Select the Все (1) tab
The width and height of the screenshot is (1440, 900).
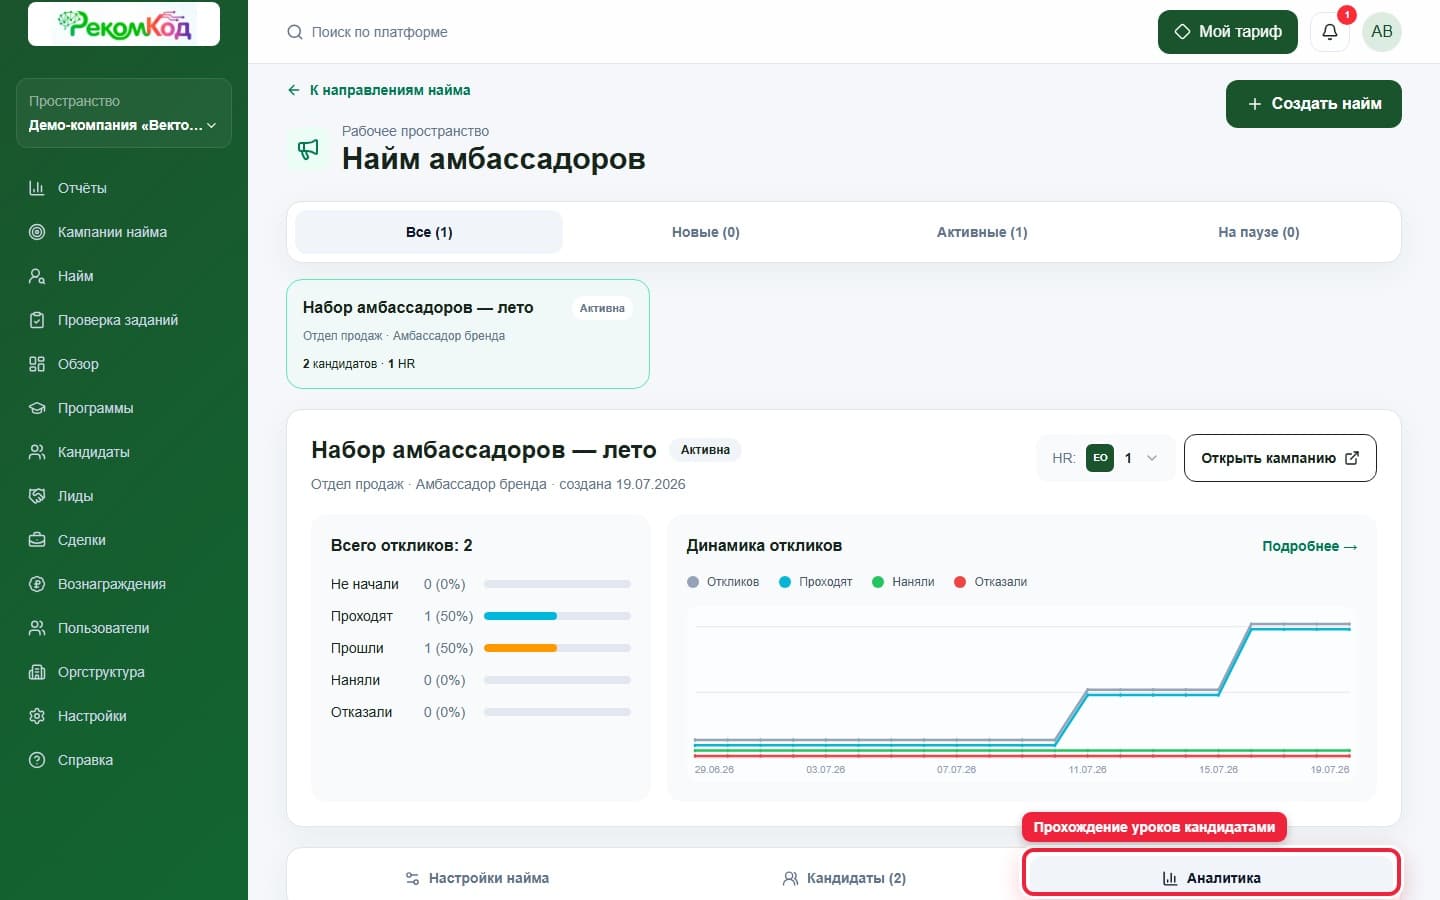pos(429,232)
